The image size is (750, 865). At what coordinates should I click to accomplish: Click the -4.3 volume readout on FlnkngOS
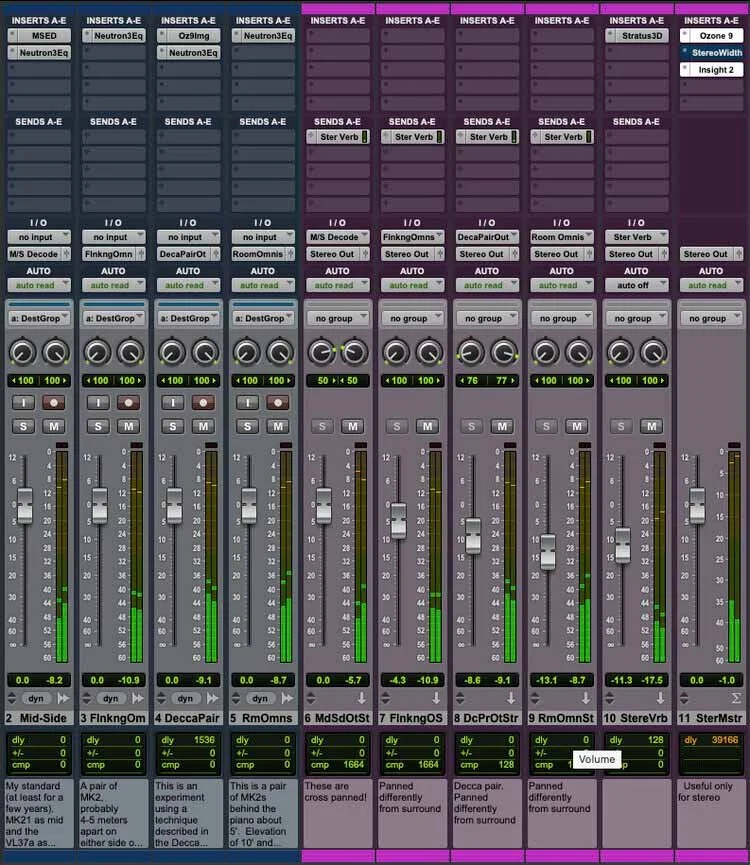pyautogui.click(x=397, y=680)
